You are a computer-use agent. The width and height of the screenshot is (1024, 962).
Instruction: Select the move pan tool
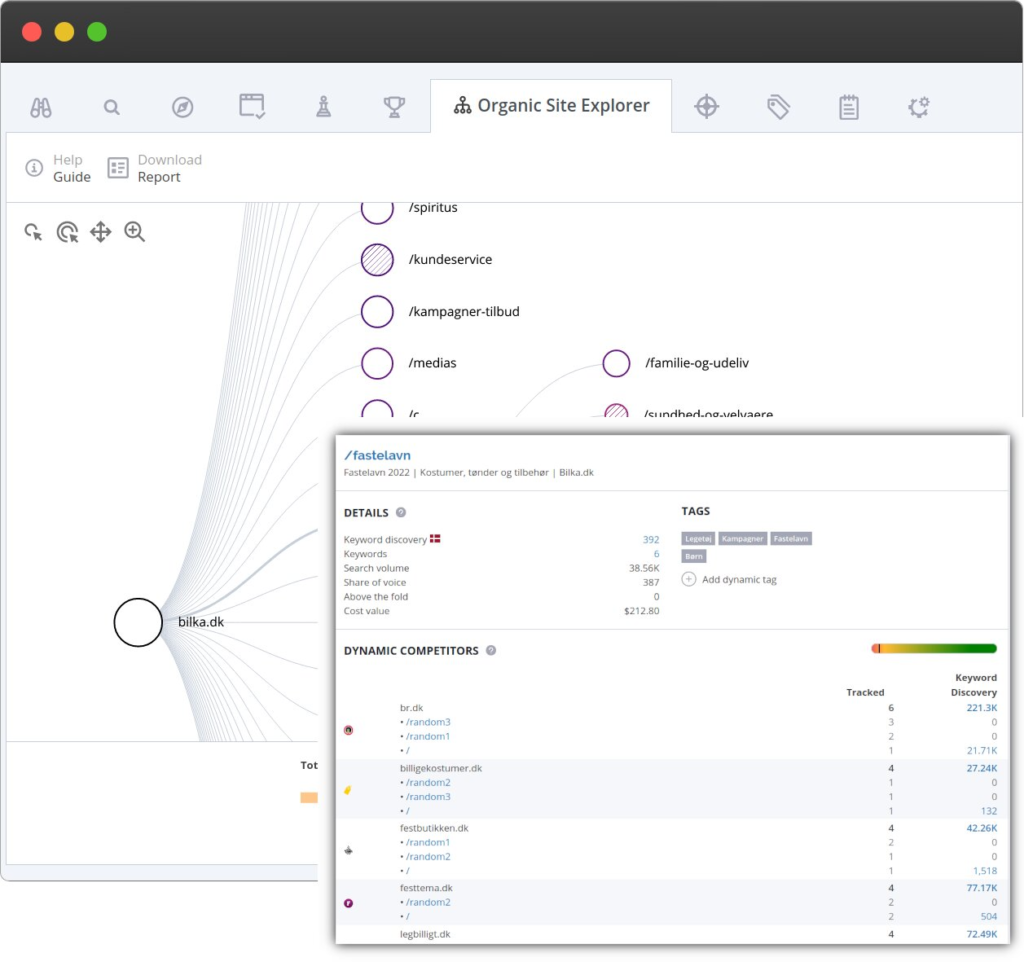pos(101,233)
